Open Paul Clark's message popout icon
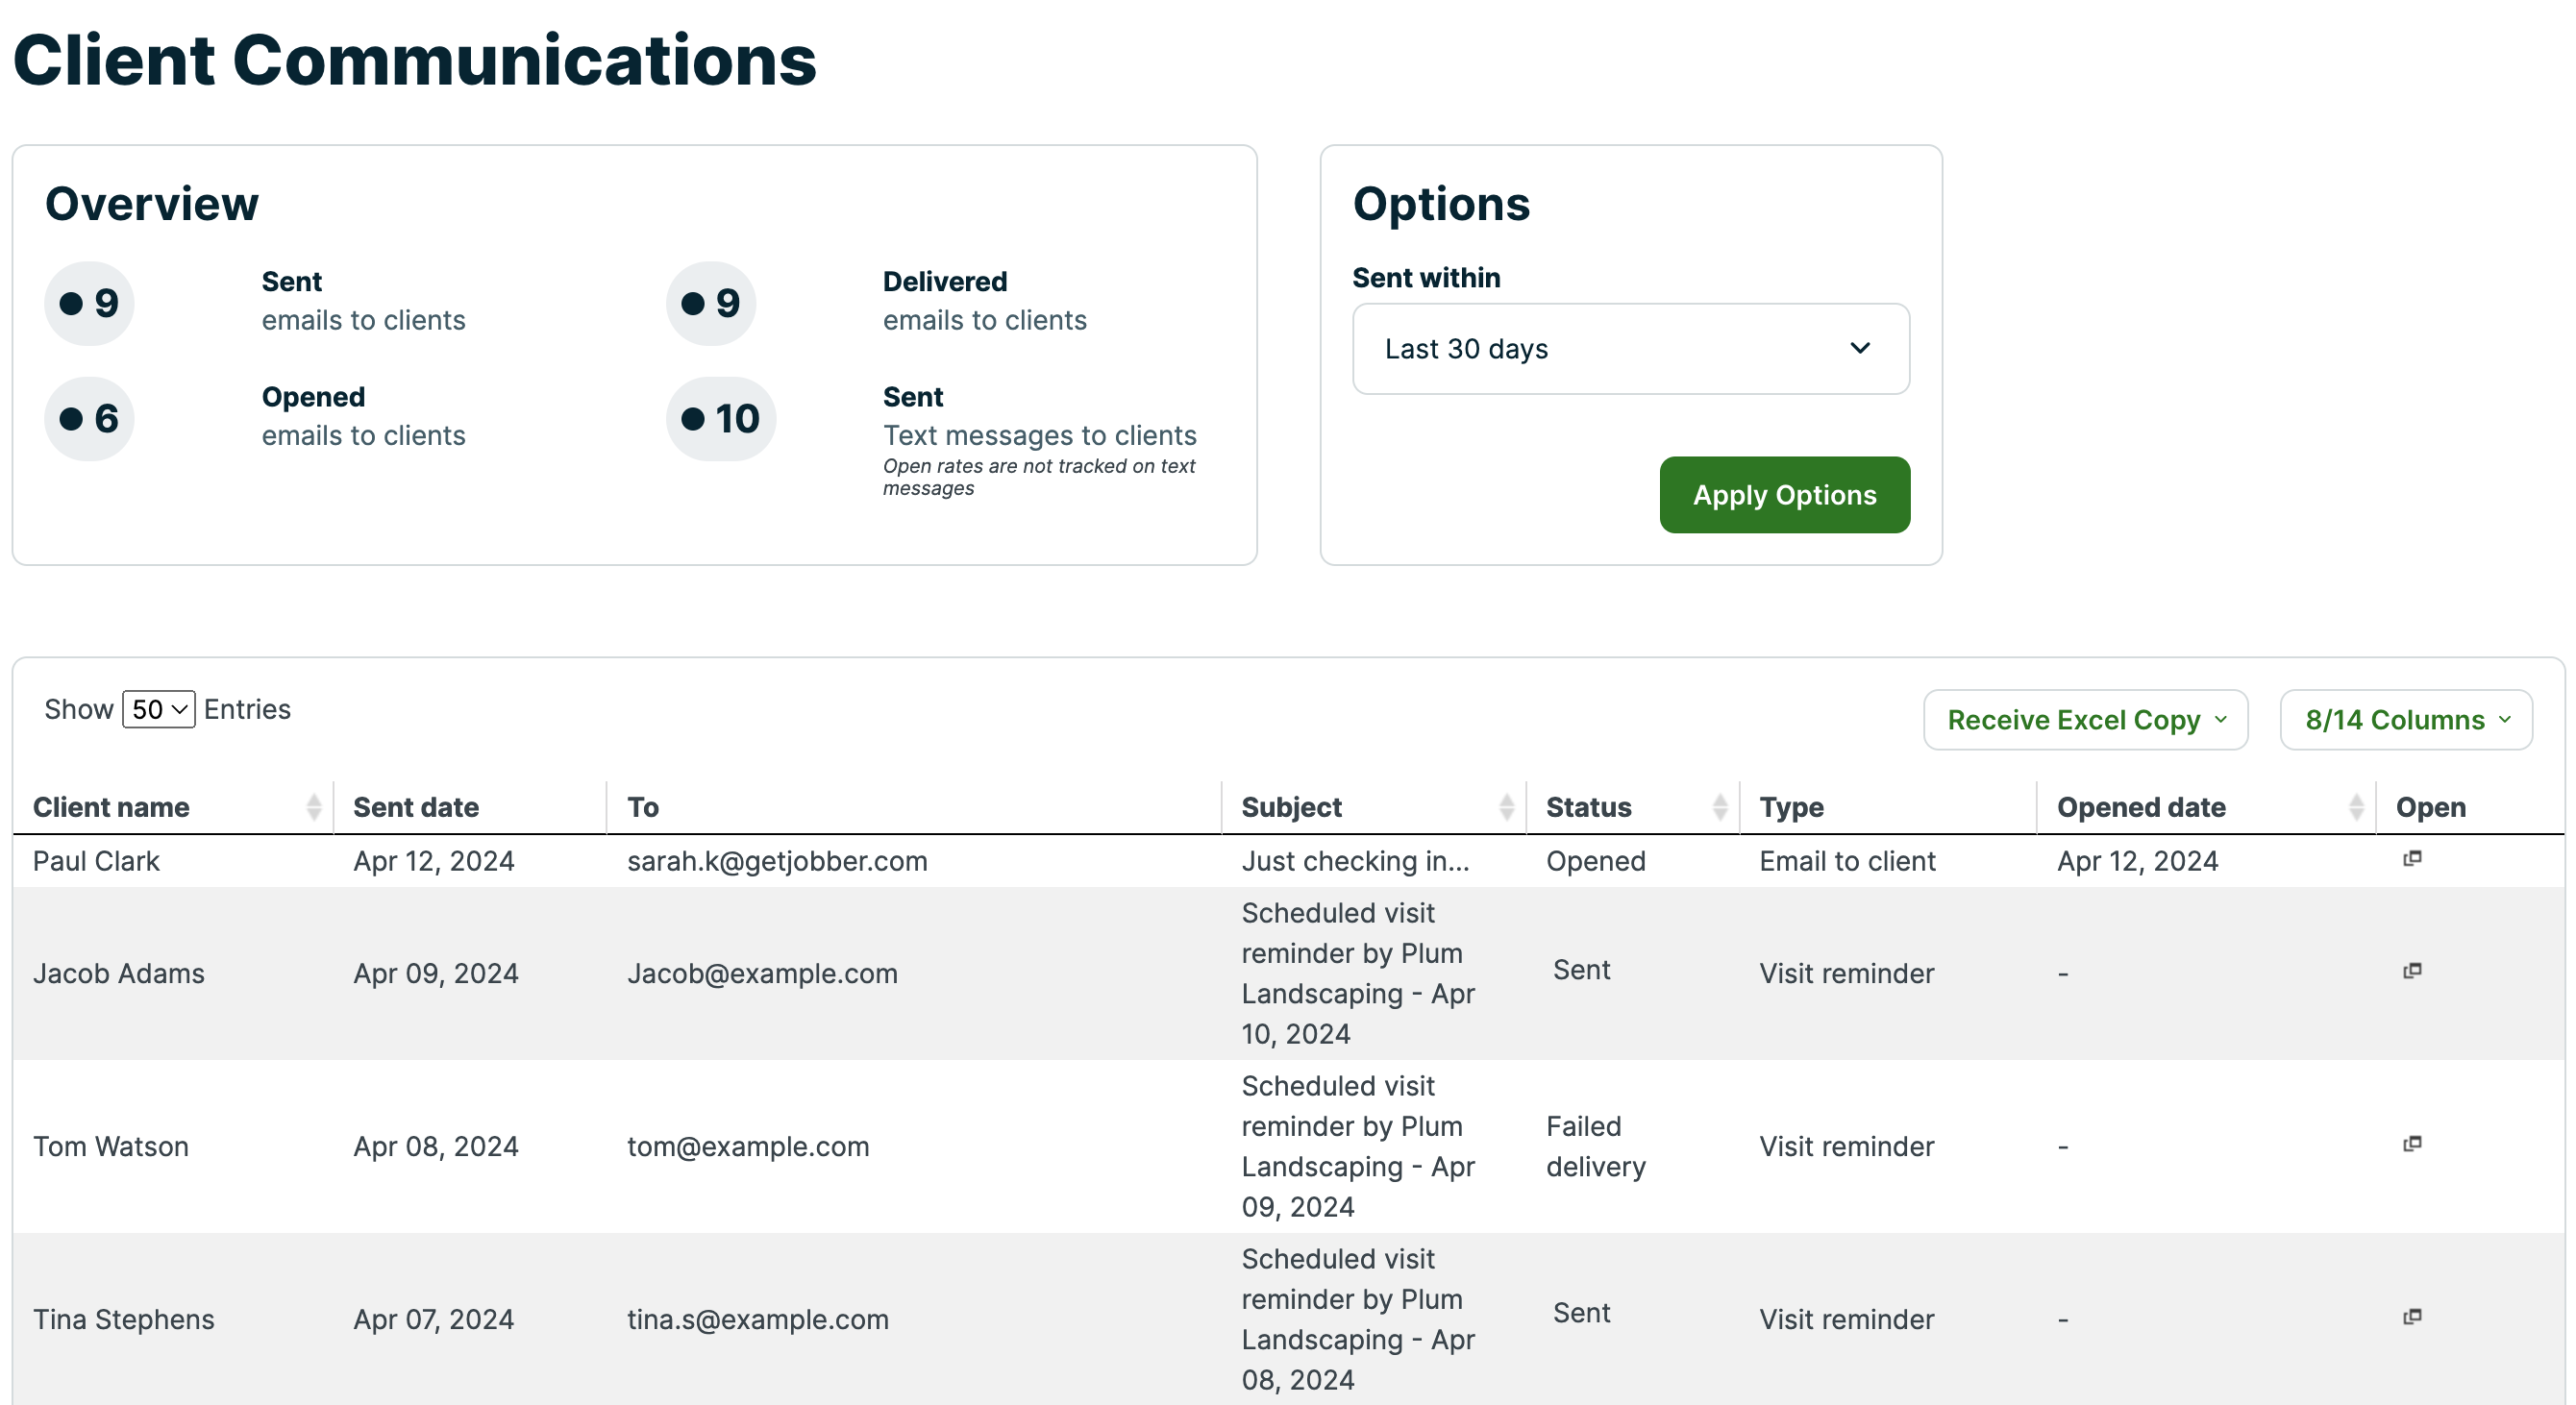 click(x=2412, y=859)
